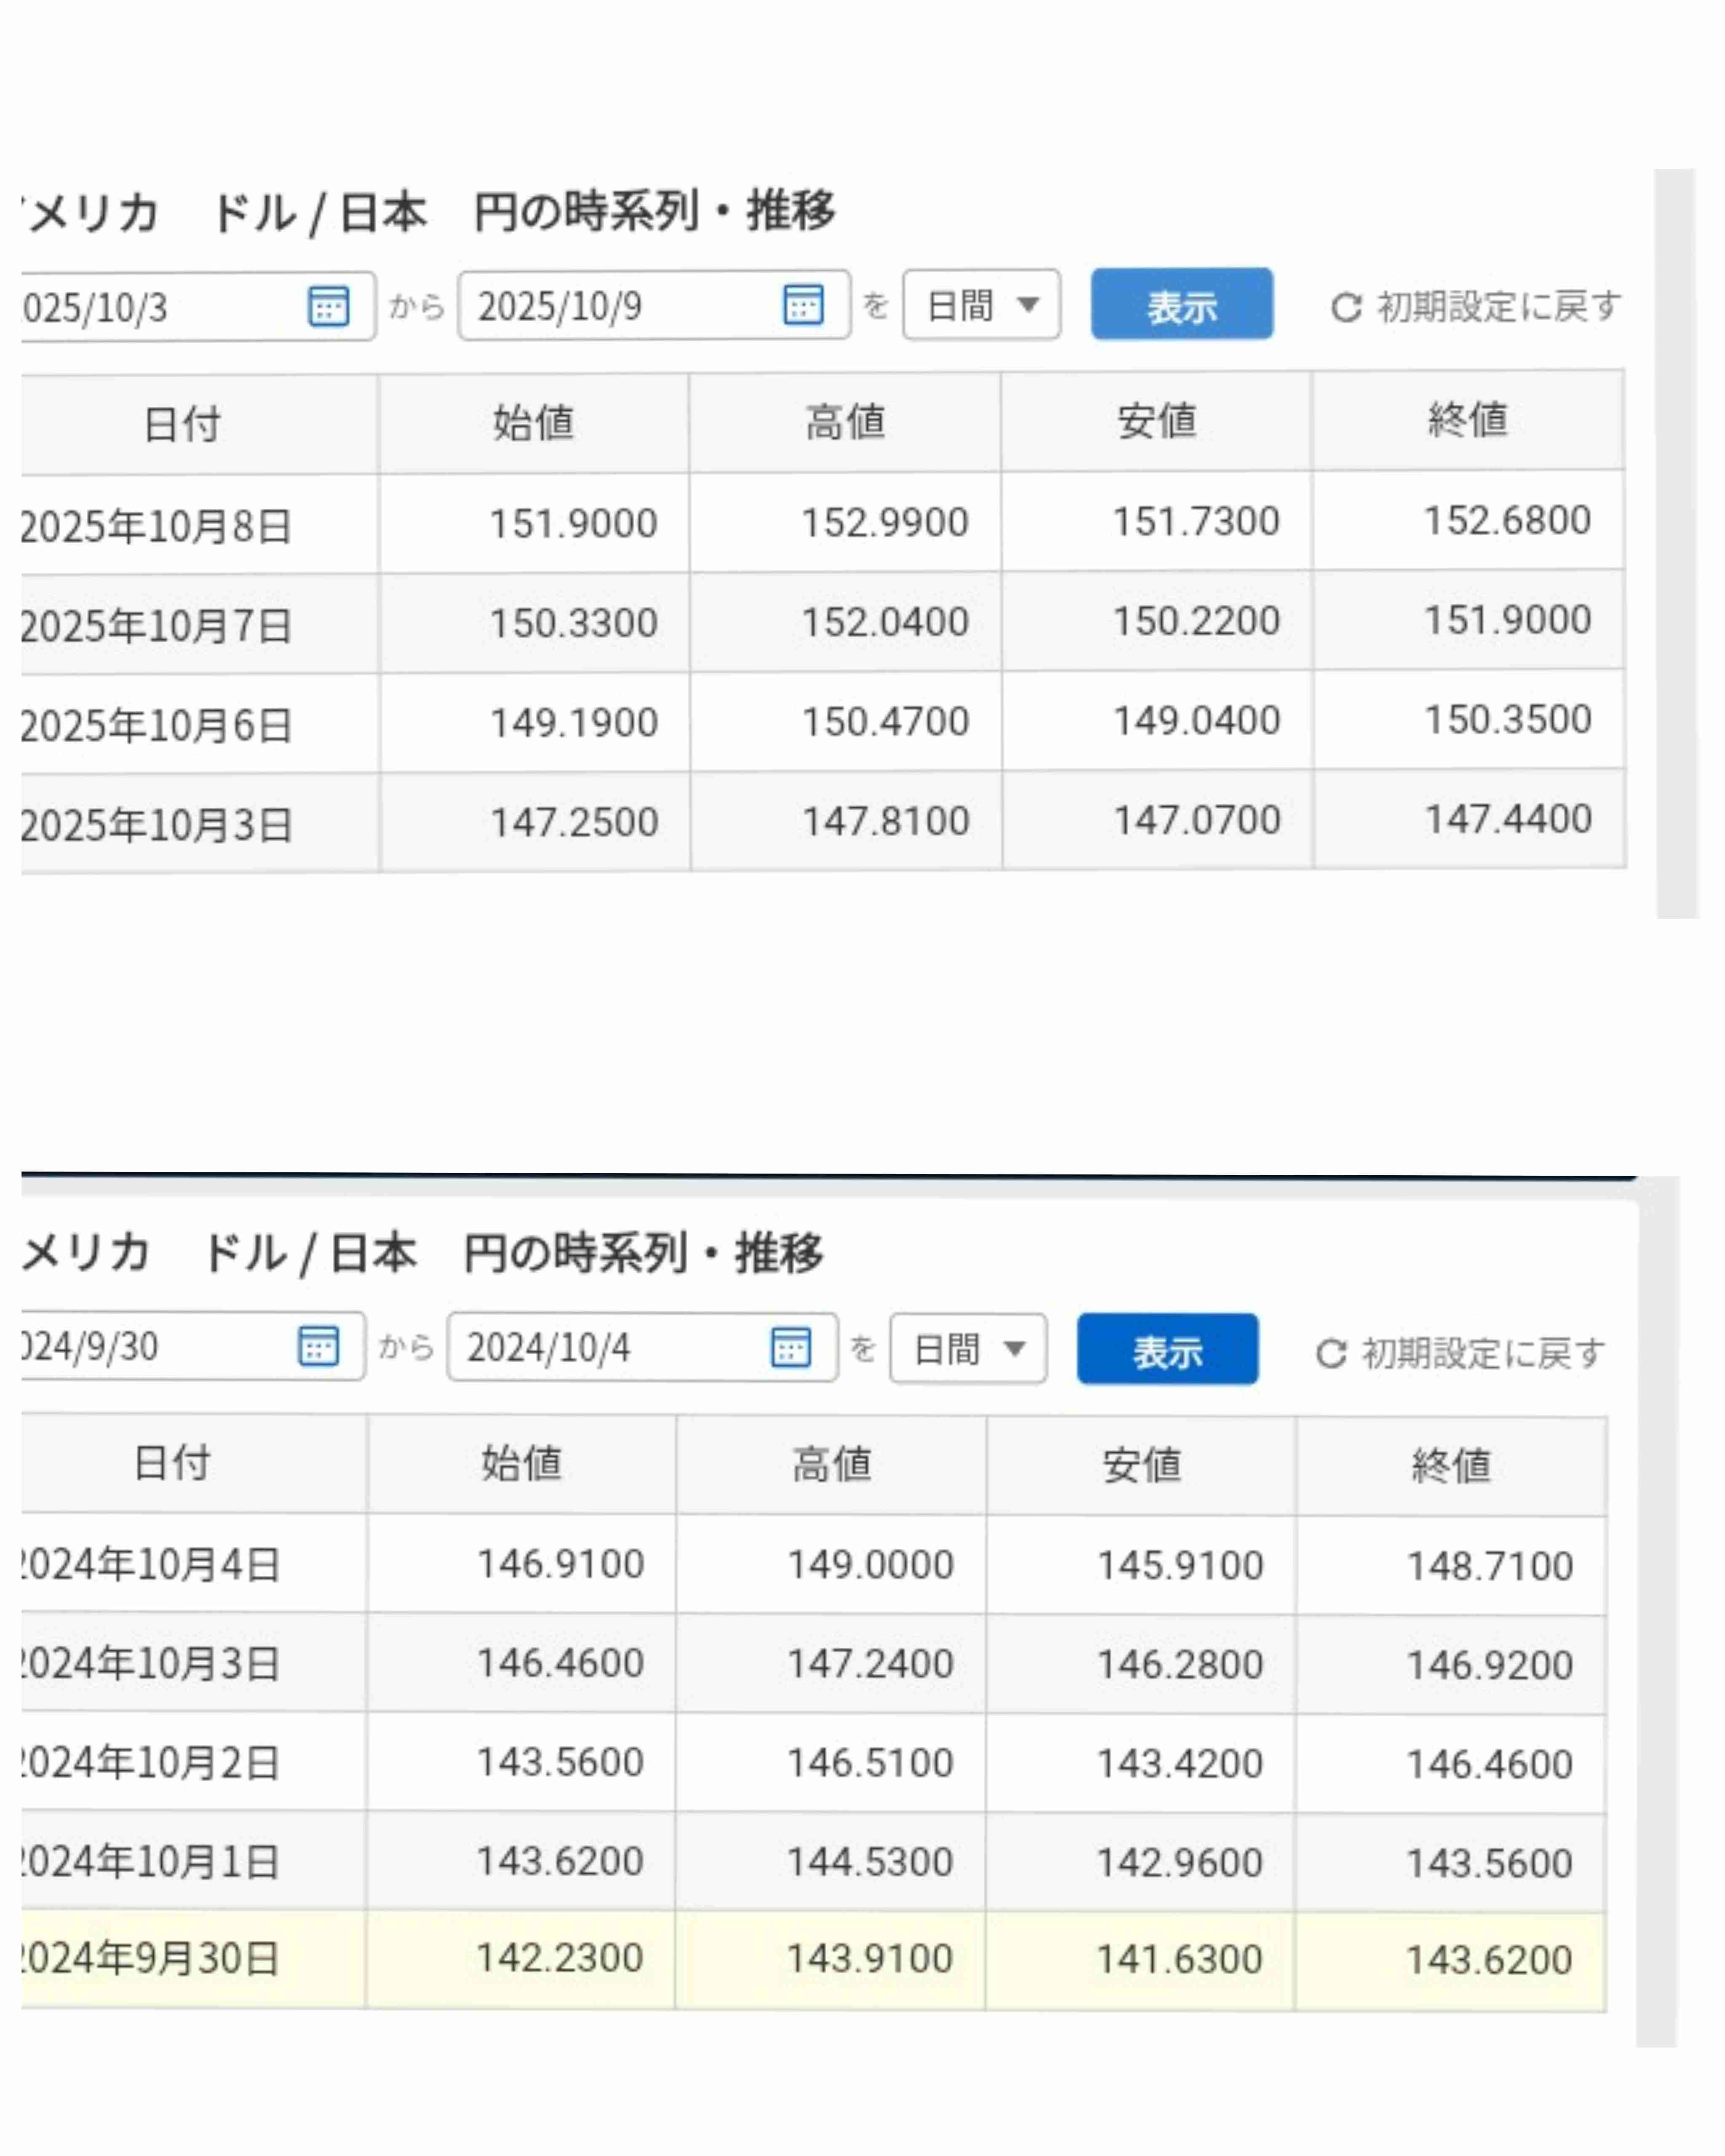Click reload icon beside upper 初期設定に戻す
The width and height of the screenshot is (1725, 2156).
1346,307
